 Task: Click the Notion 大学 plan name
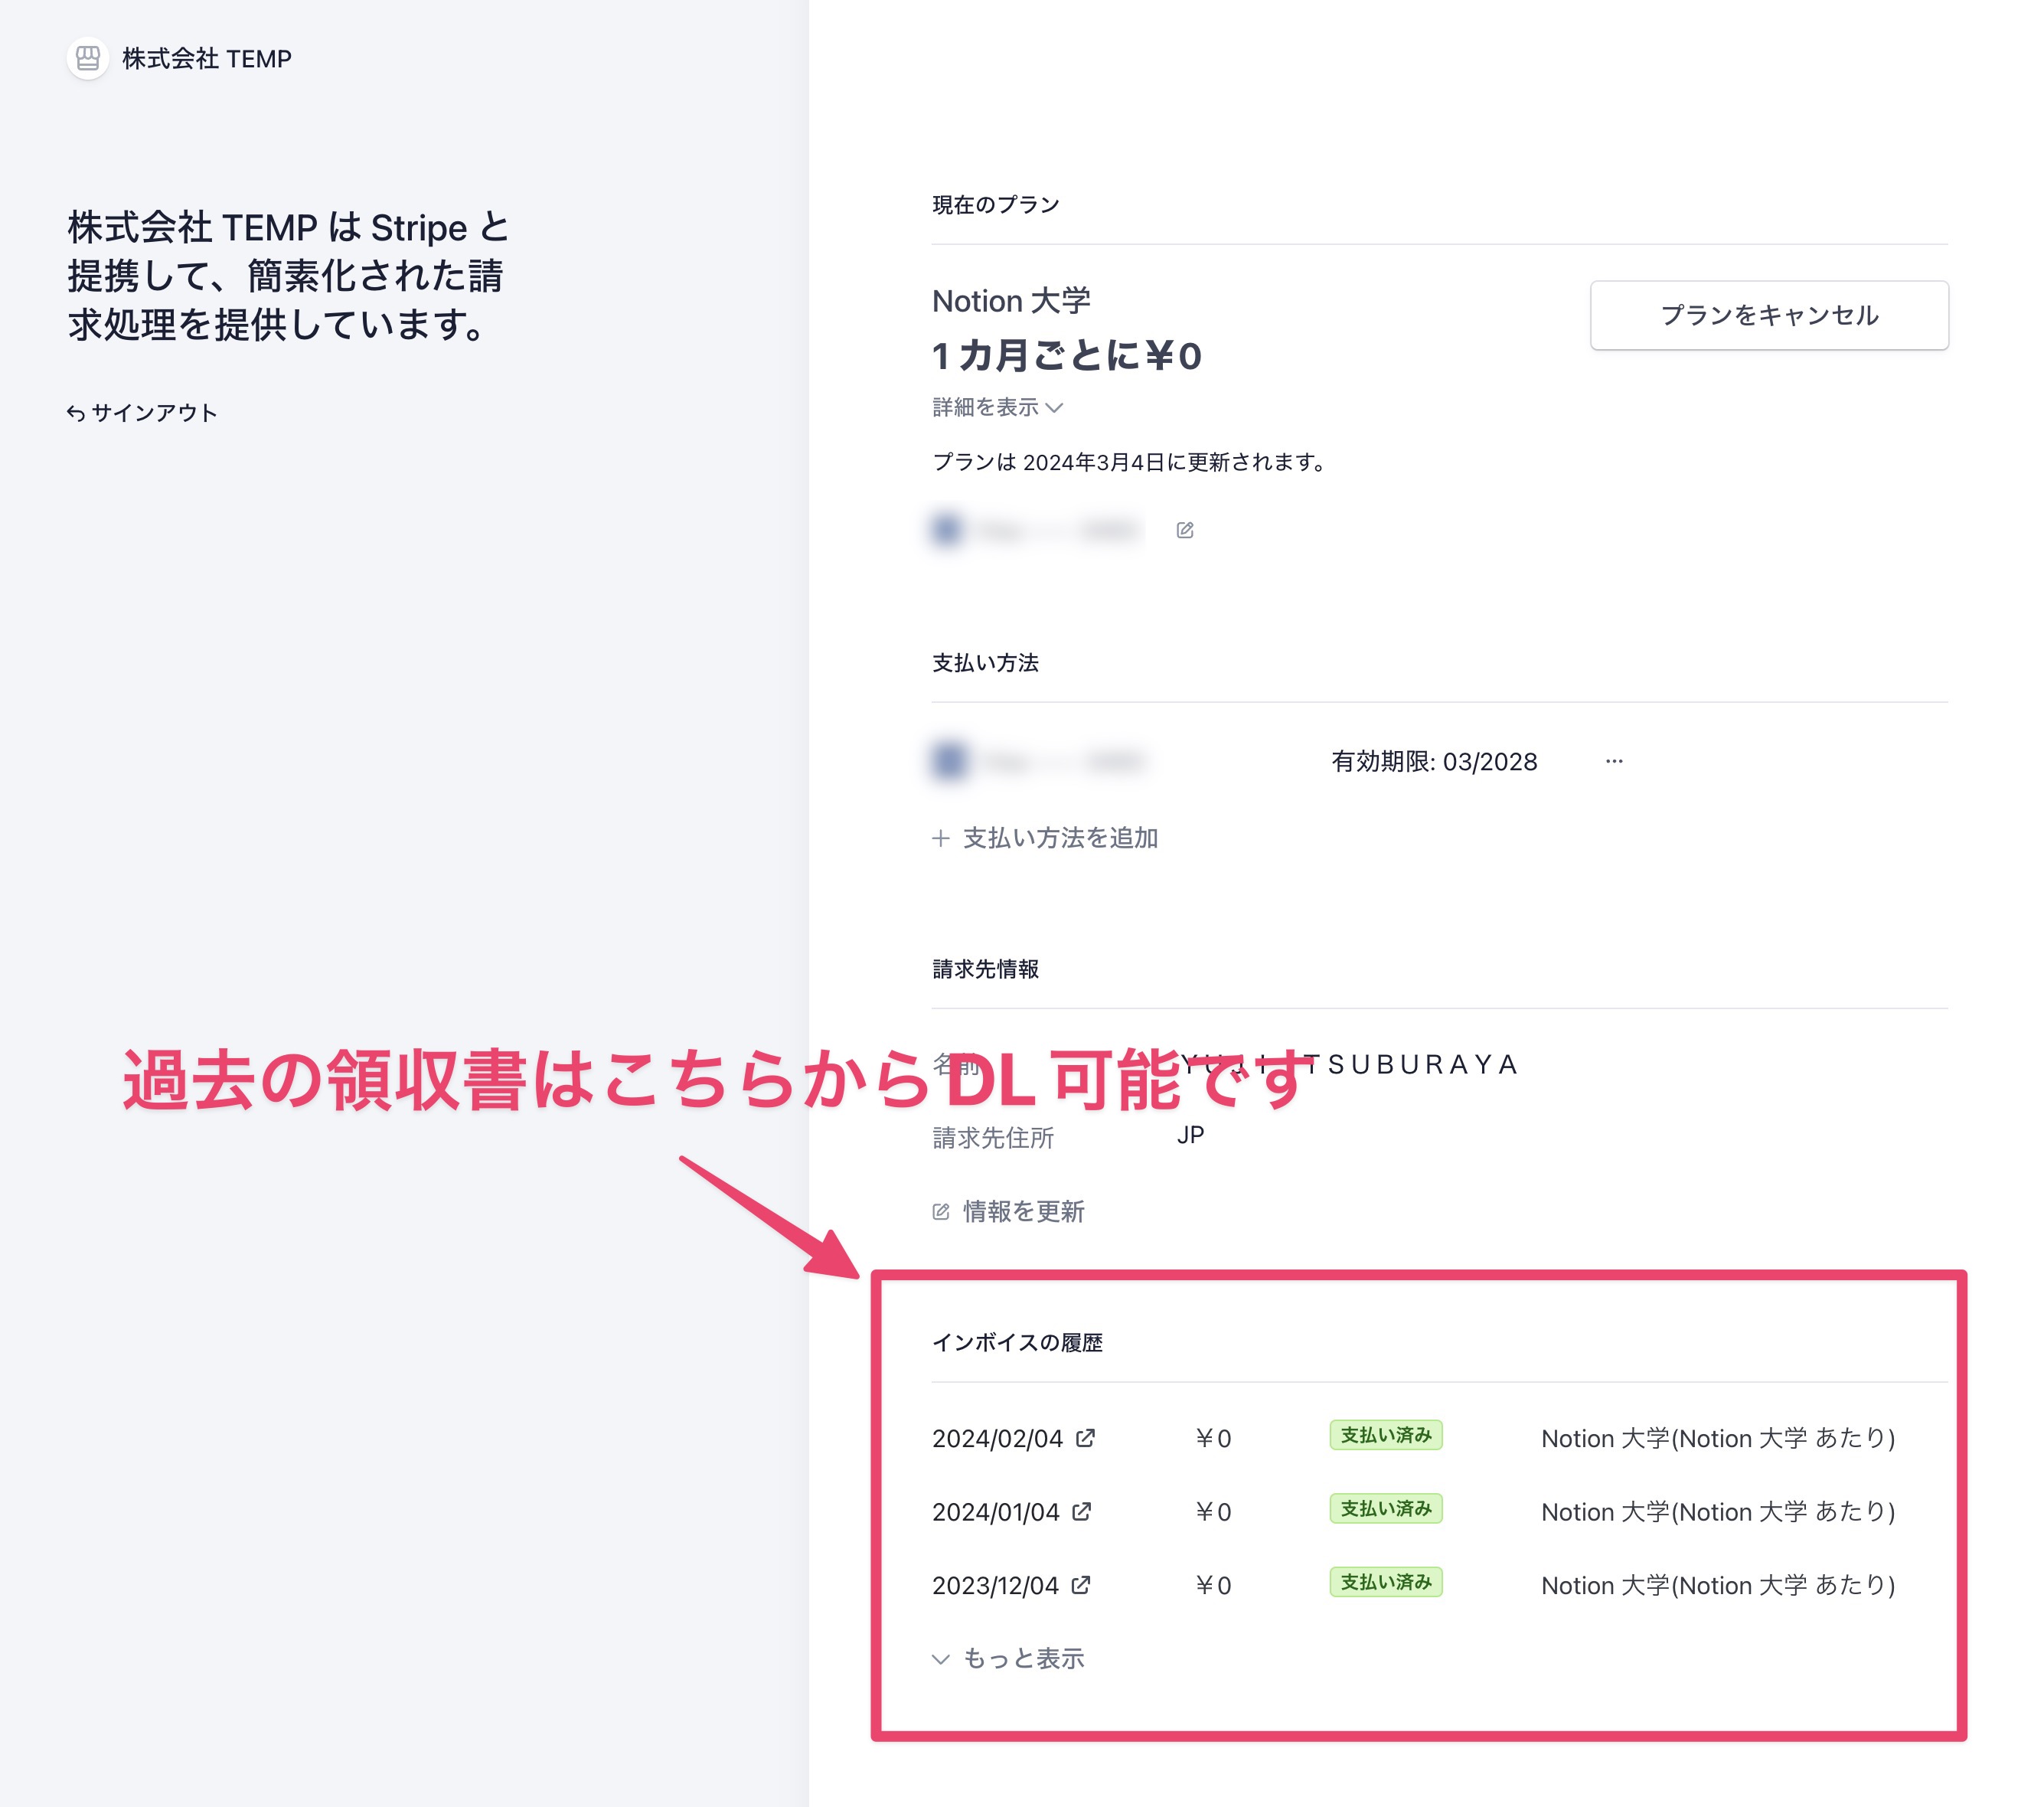[x=1011, y=300]
